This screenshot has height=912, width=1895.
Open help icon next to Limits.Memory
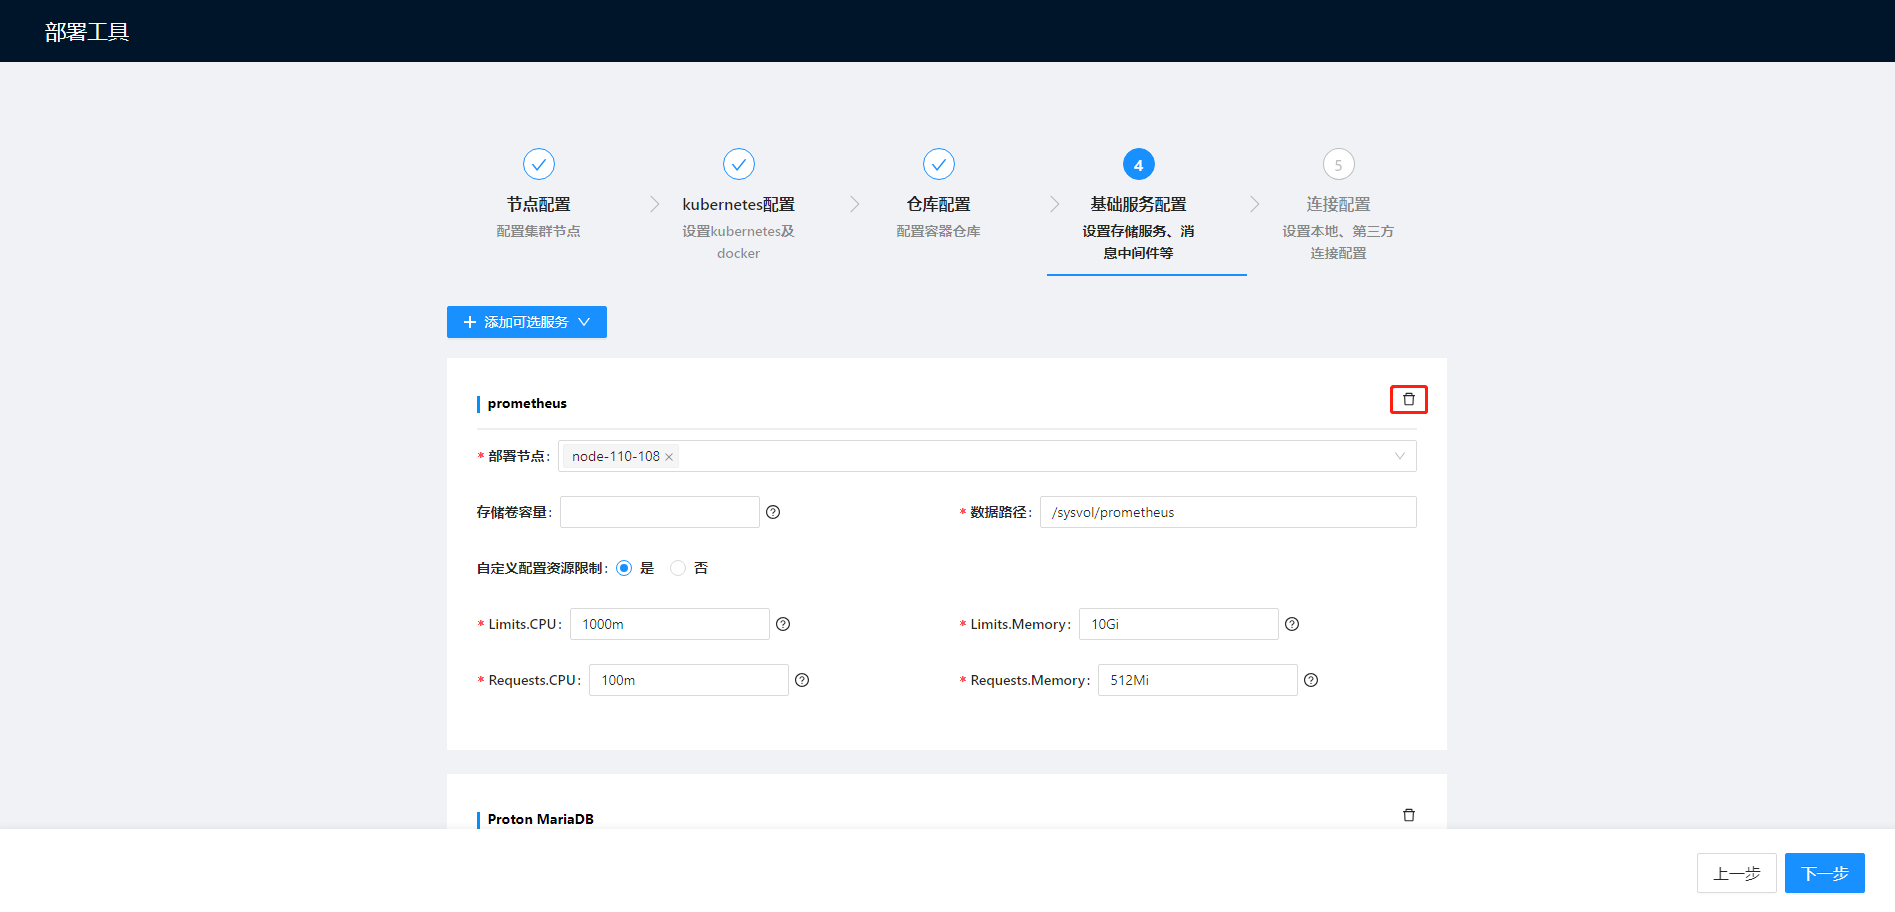1292,624
